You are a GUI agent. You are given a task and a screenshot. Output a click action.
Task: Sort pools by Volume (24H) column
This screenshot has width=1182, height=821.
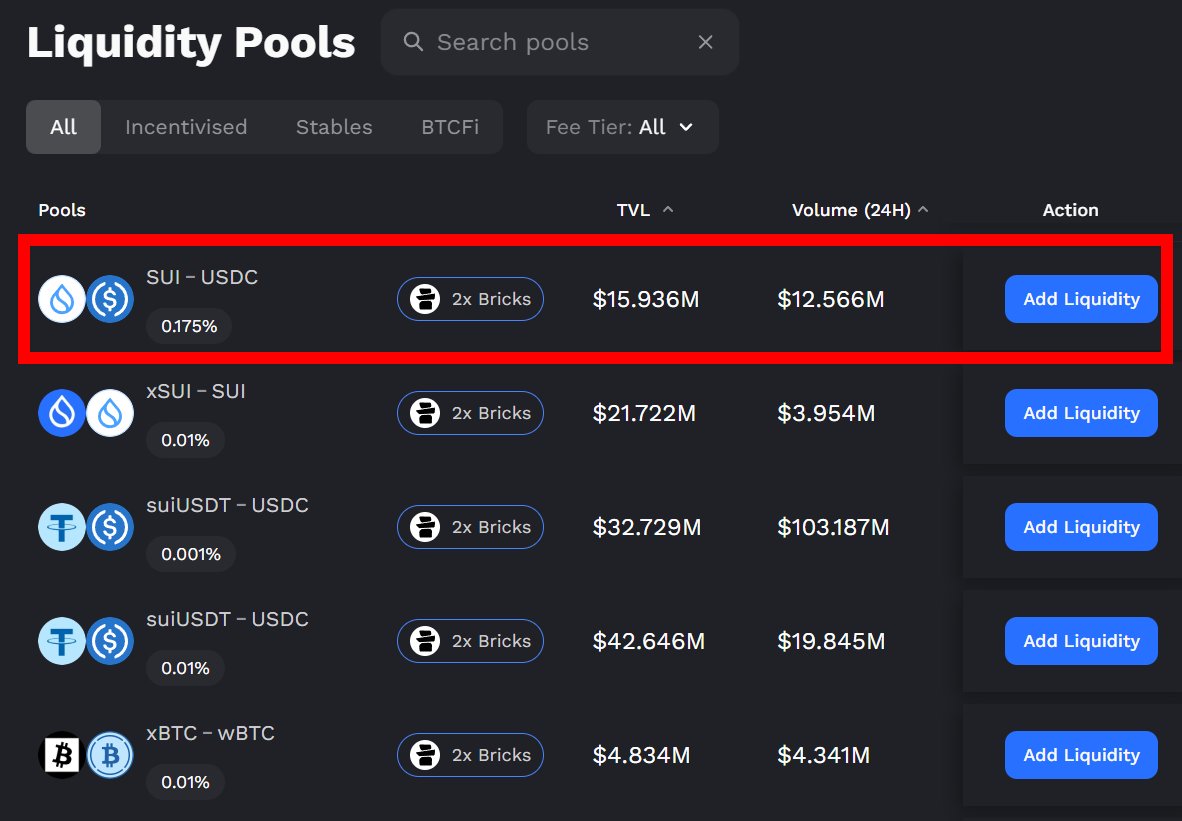[x=859, y=210]
